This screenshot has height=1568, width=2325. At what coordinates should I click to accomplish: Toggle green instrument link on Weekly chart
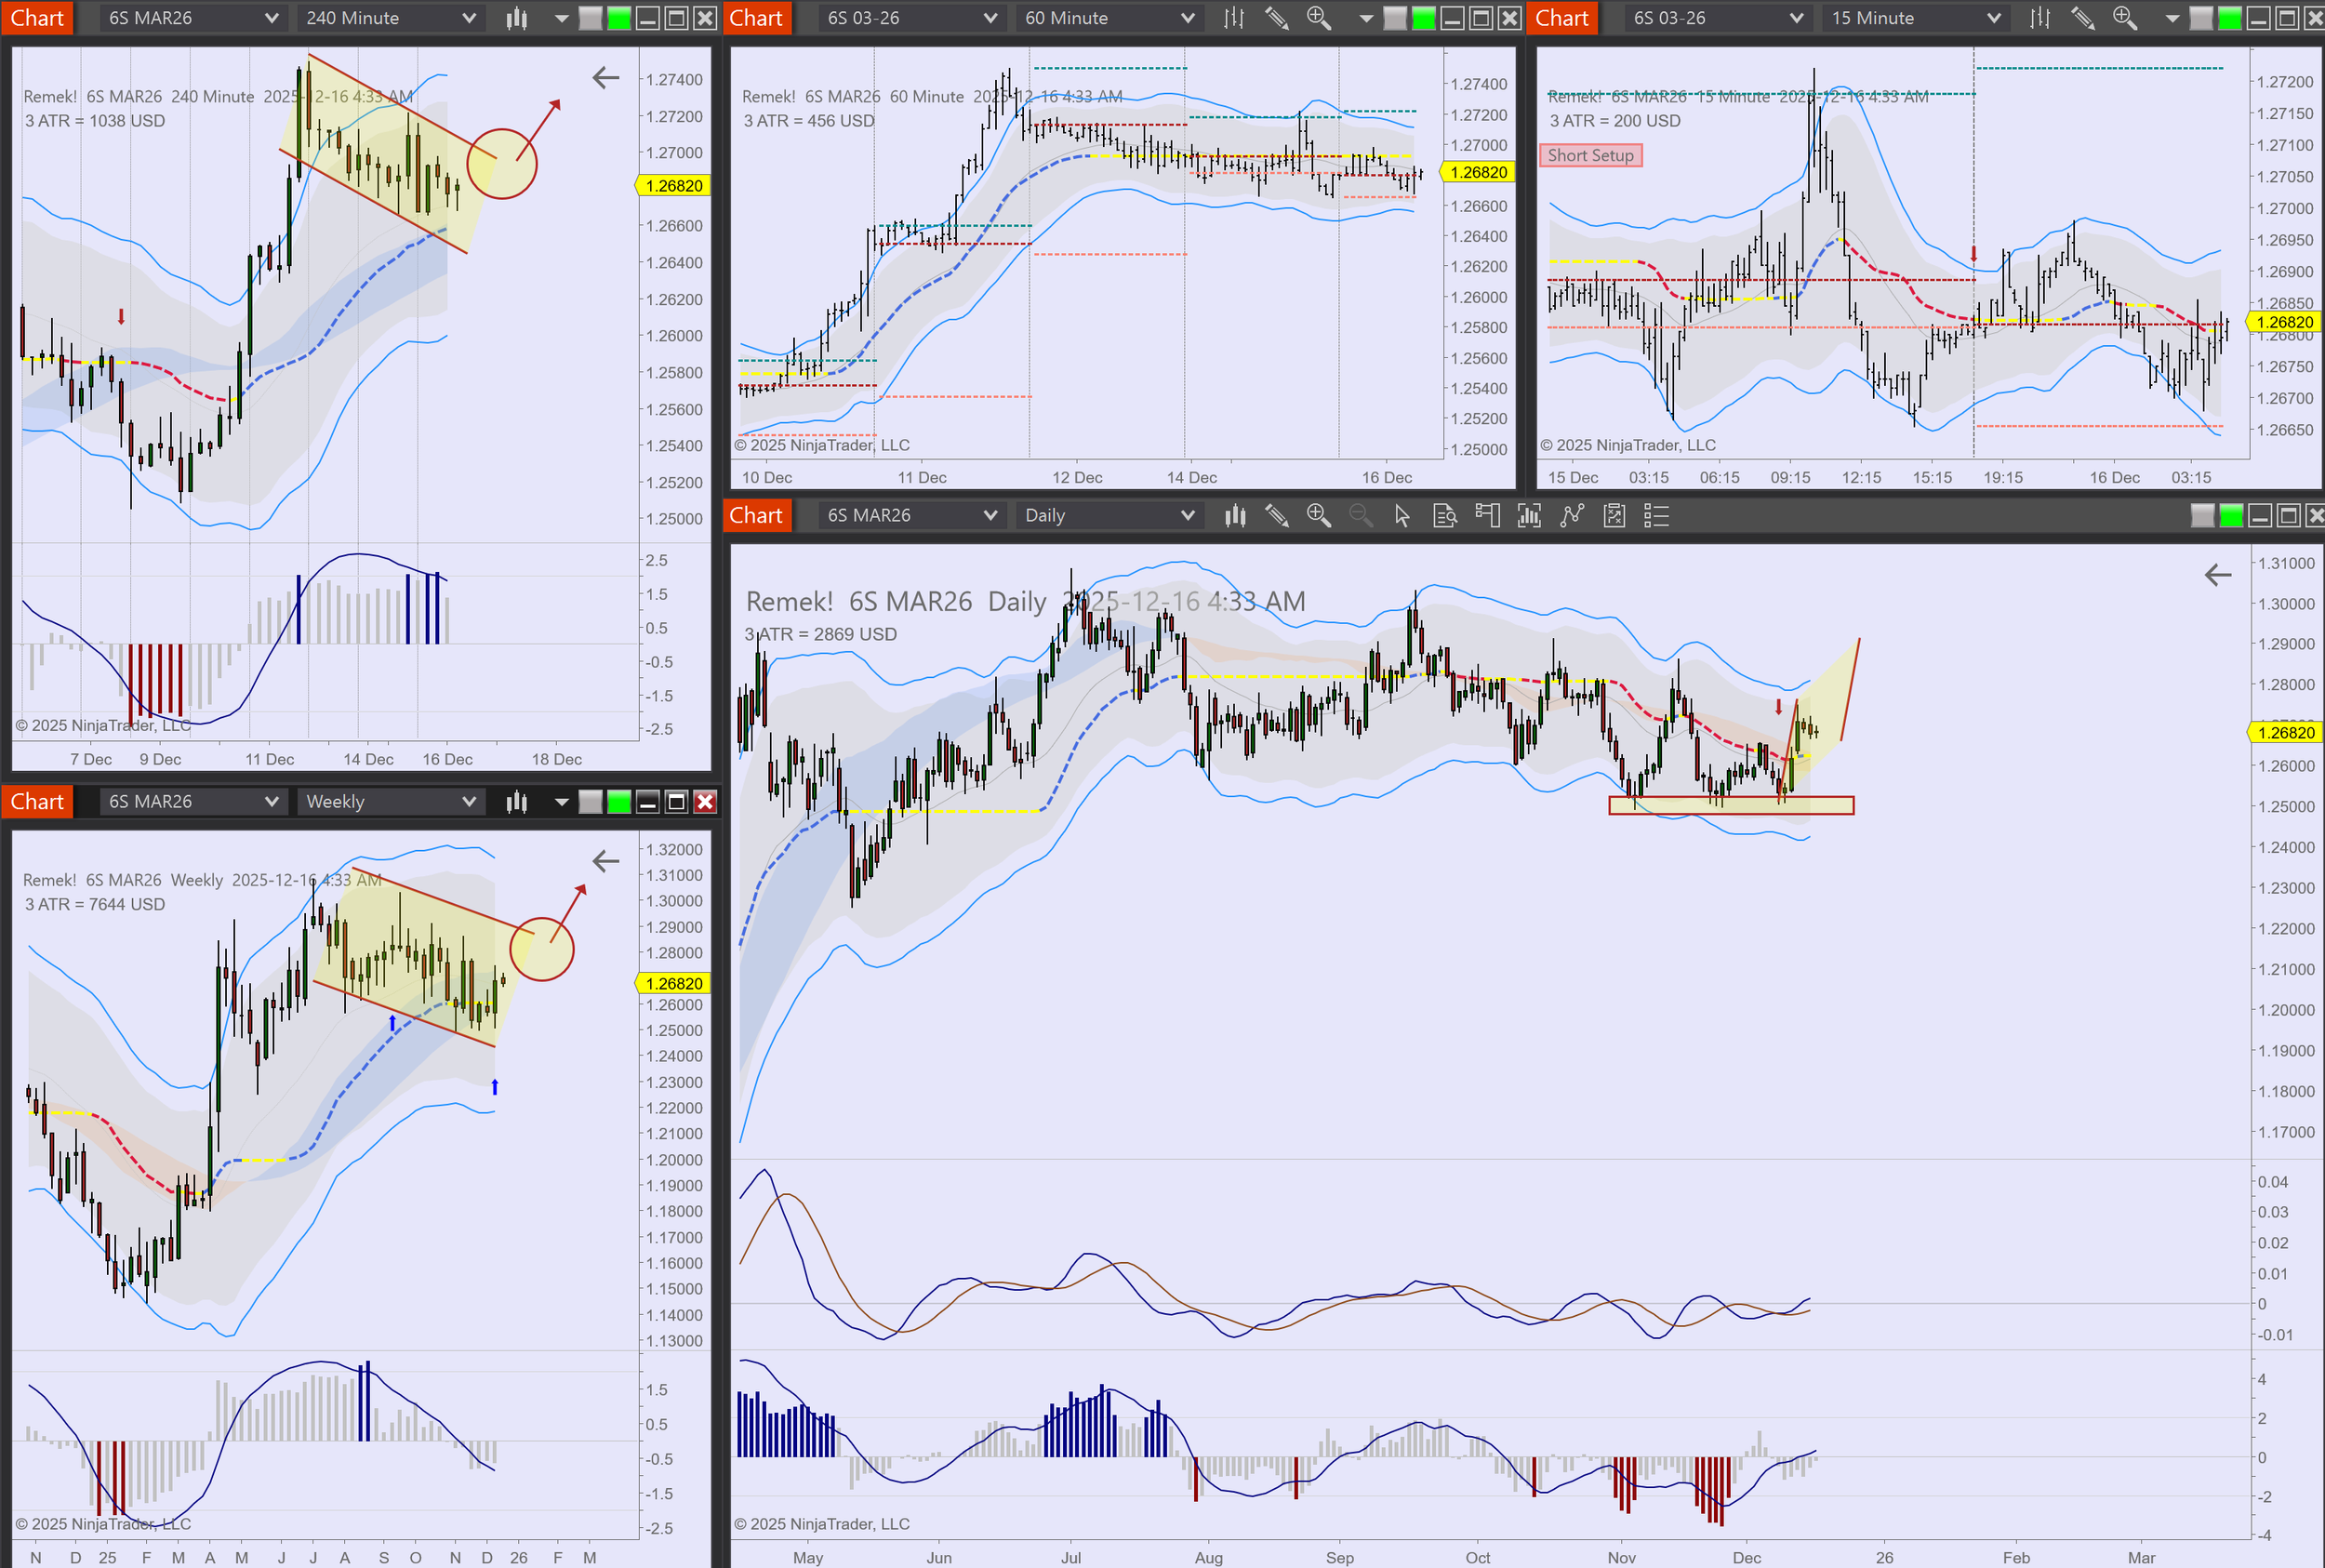[619, 802]
